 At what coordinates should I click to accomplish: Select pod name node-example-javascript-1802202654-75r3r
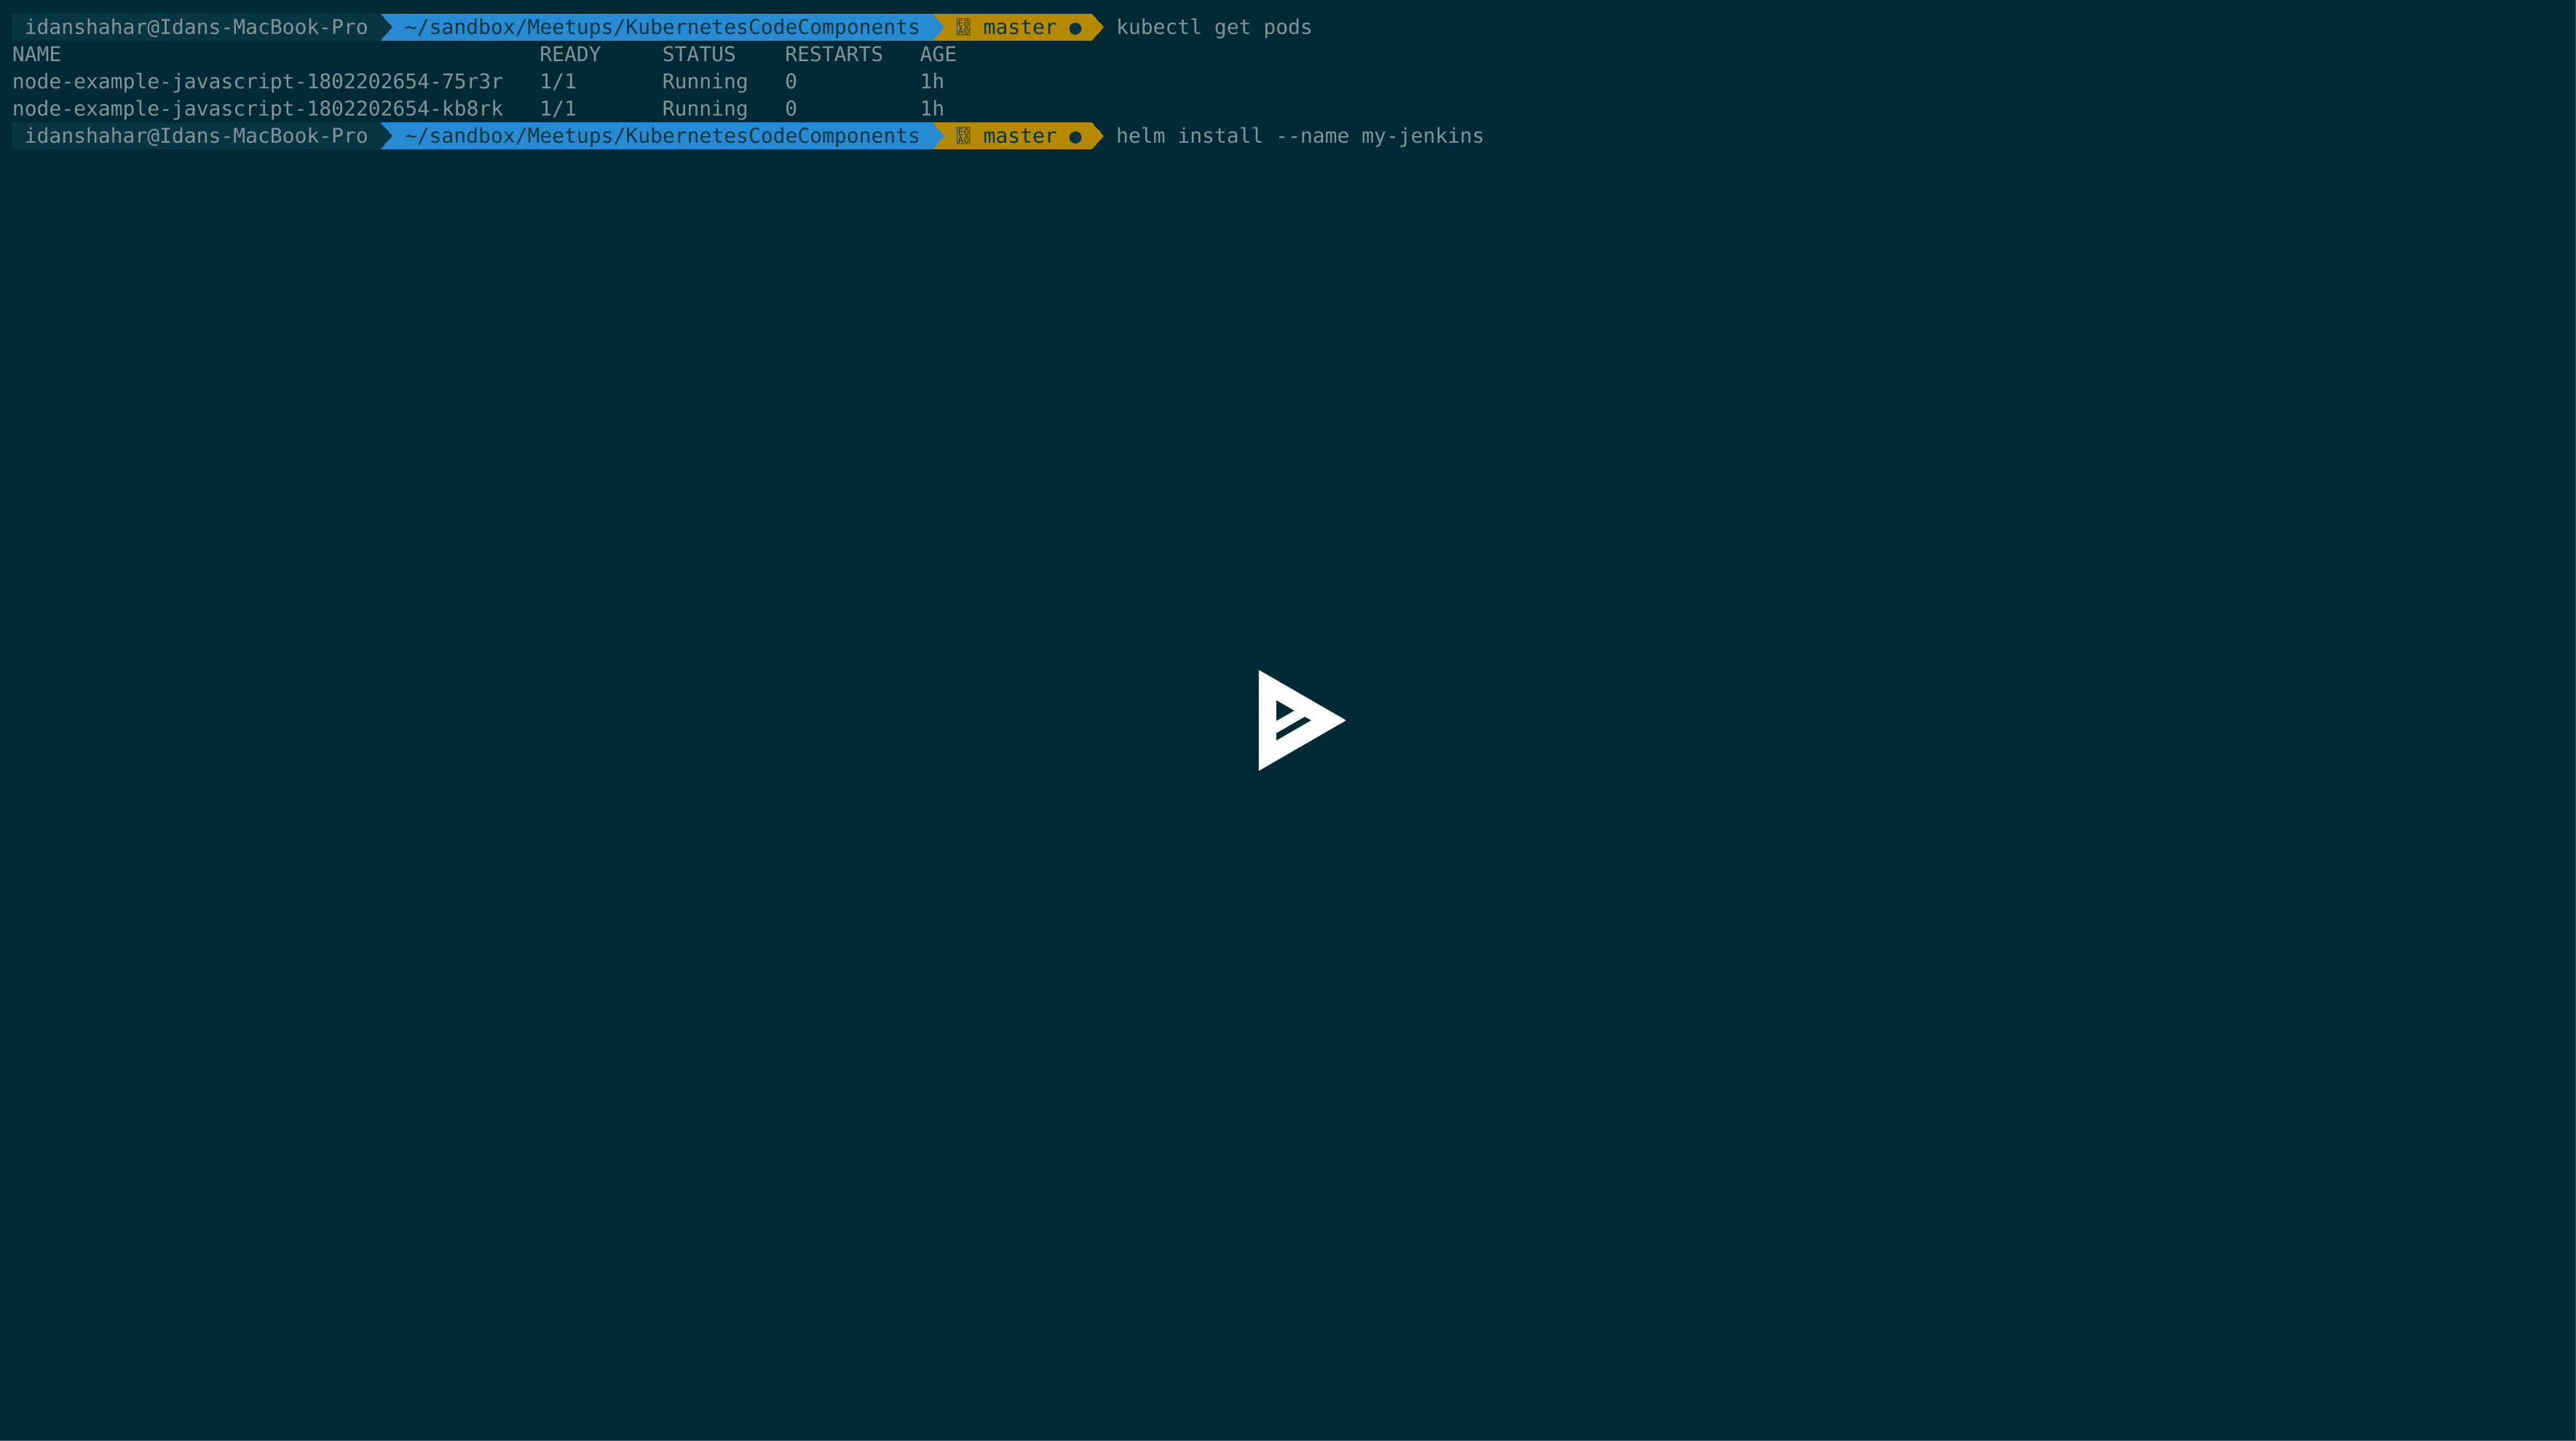coord(257,82)
